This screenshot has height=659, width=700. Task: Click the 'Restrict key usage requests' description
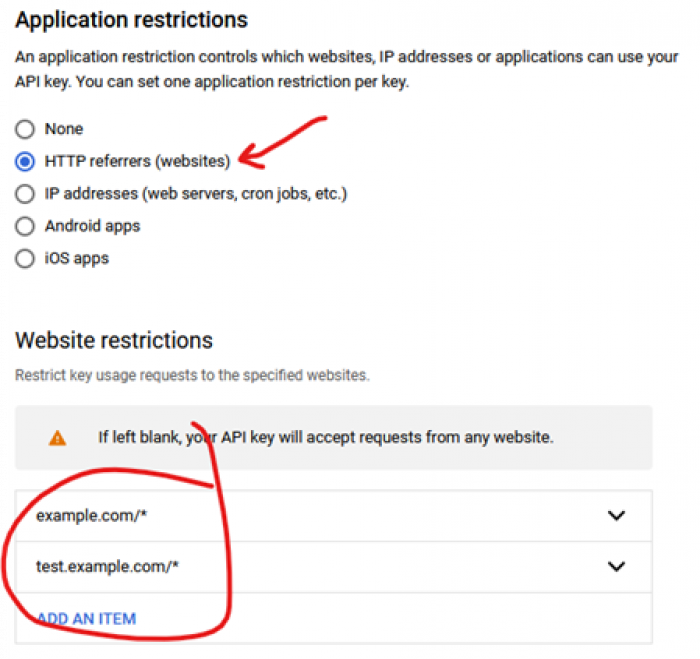tap(192, 375)
